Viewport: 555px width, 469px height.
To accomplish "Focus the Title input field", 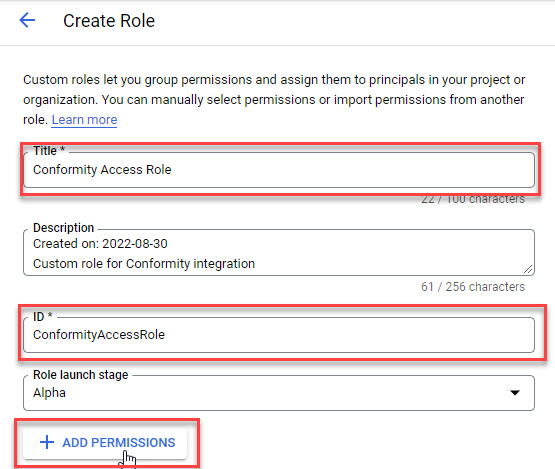I will coord(279,170).
